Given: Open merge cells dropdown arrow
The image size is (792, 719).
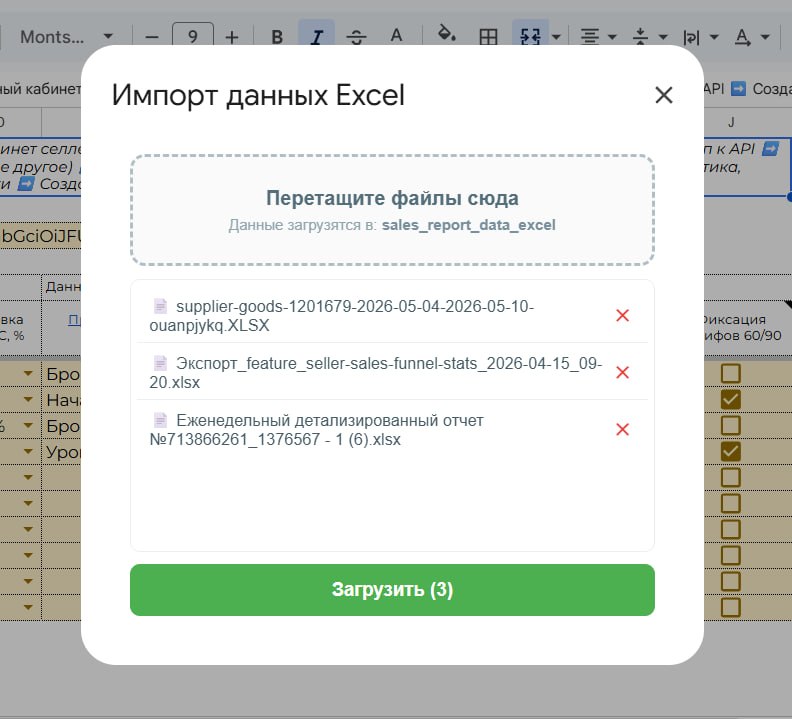Looking at the screenshot, I should click(x=556, y=37).
